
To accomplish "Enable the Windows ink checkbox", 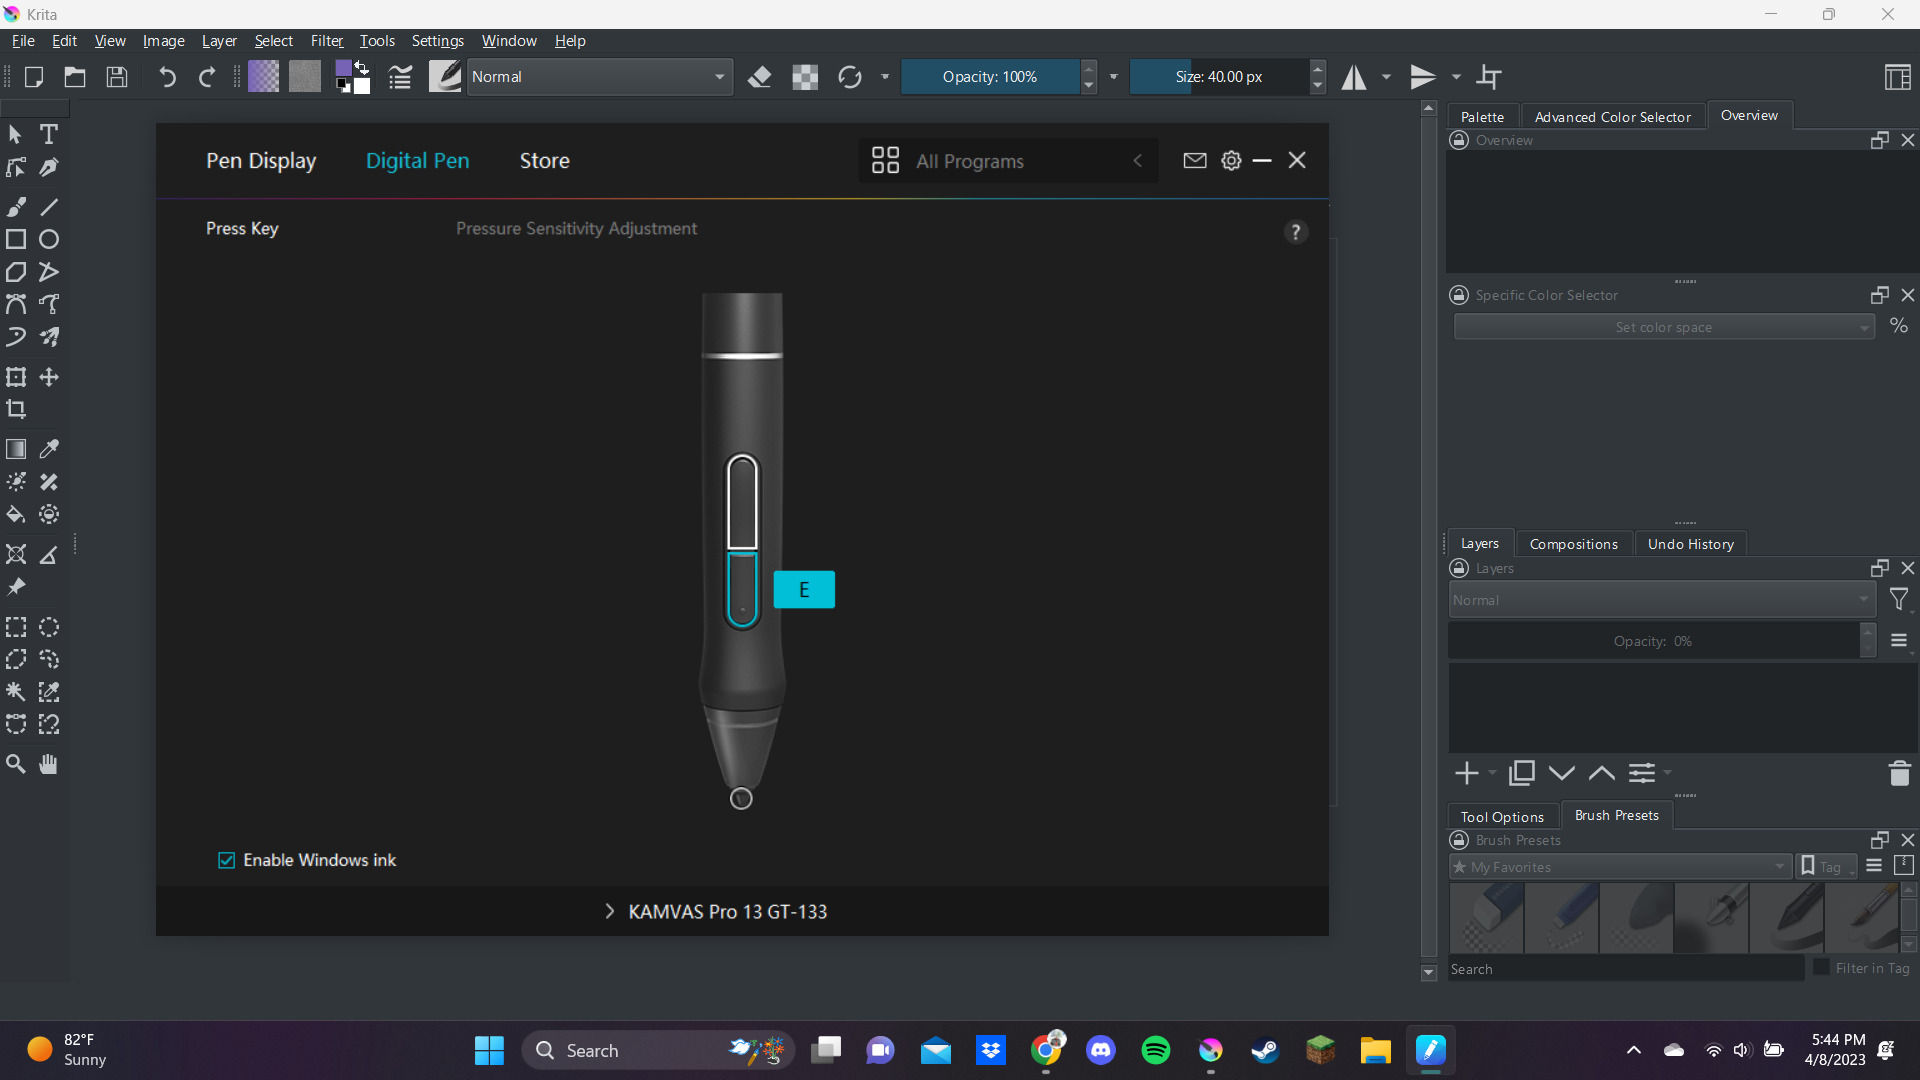I will tap(226, 859).
